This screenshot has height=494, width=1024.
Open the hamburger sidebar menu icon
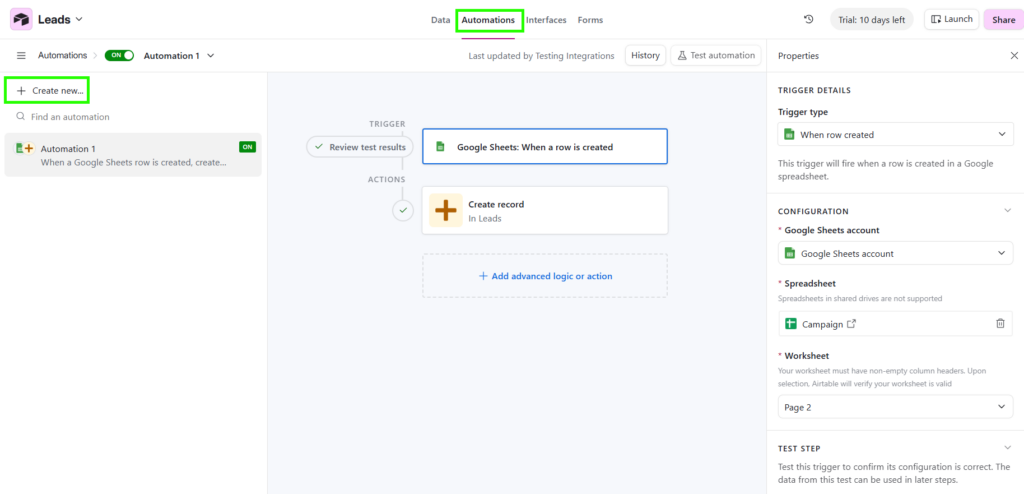click(x=21, y=56)
